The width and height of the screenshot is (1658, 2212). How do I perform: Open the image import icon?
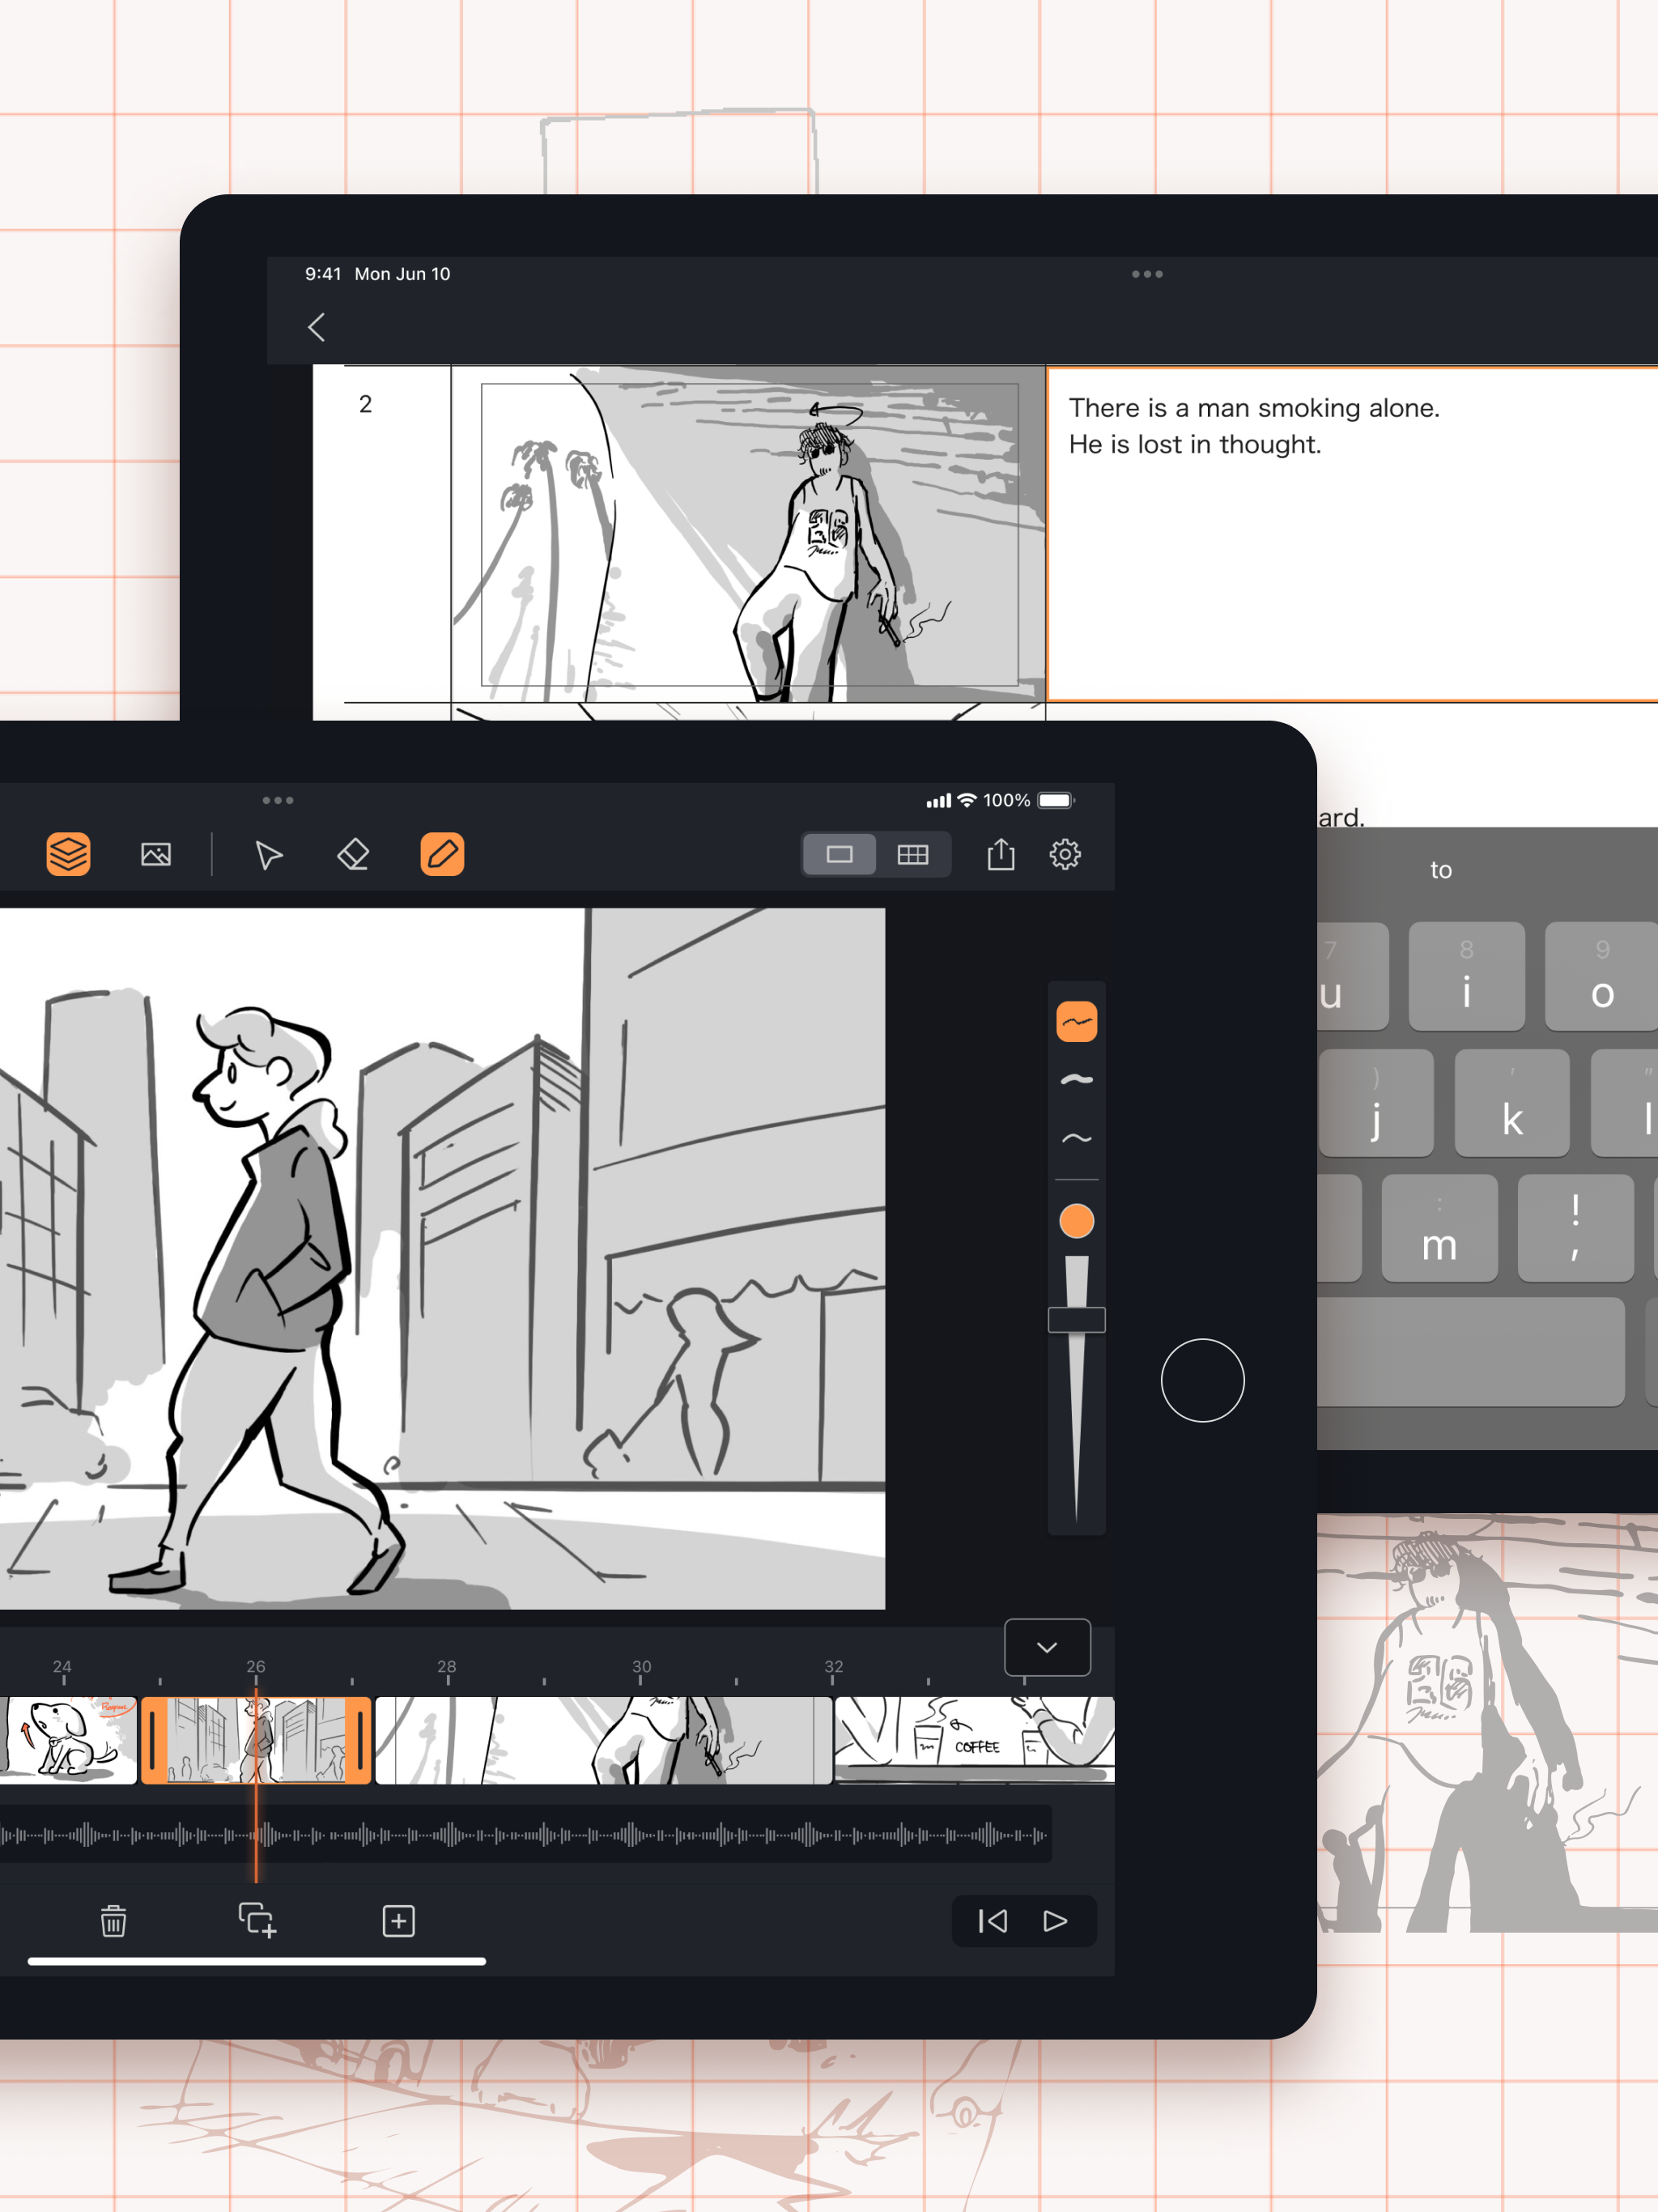(x=156, y=854)
